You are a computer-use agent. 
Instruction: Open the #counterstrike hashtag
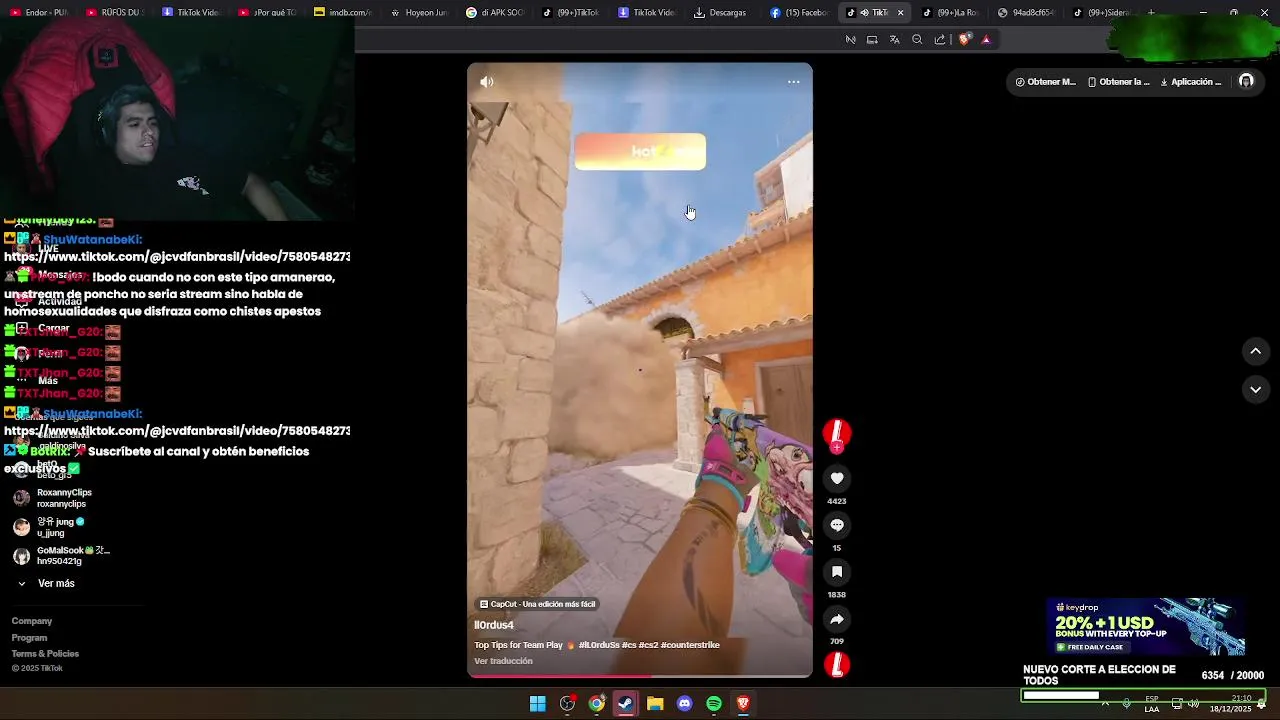(x=690, y=645)
